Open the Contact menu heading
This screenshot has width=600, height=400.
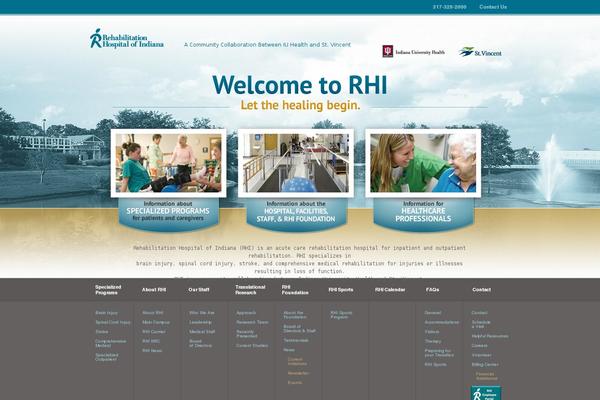click(x=481, y=290)
